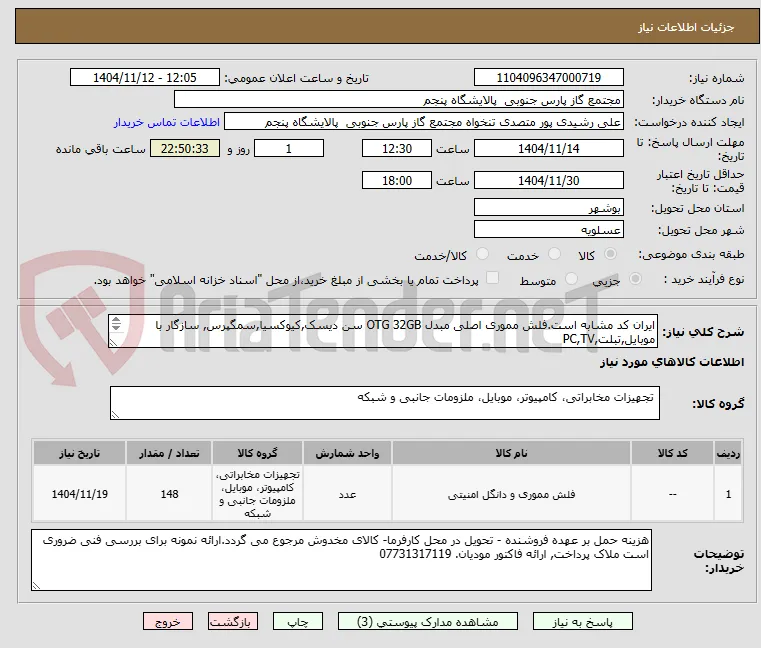Image resolution: width=761 pixels, height=648 pixels.
Task: Open 'اطلاعات تماس خریدار' link
Action: [x=167, y=122]
